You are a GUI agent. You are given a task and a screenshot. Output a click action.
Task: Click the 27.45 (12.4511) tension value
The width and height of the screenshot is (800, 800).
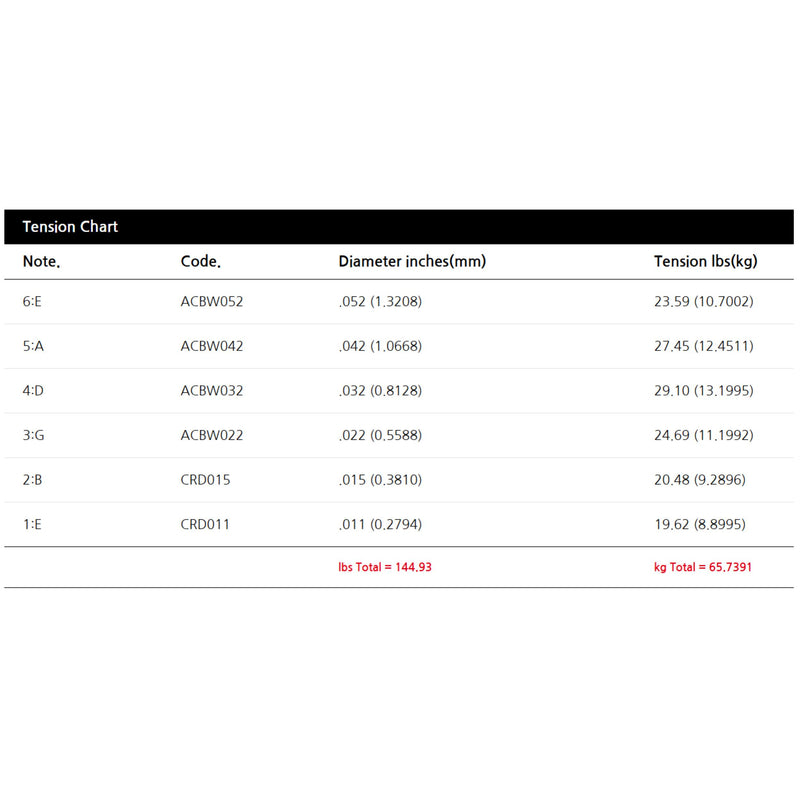coord(703,346)
